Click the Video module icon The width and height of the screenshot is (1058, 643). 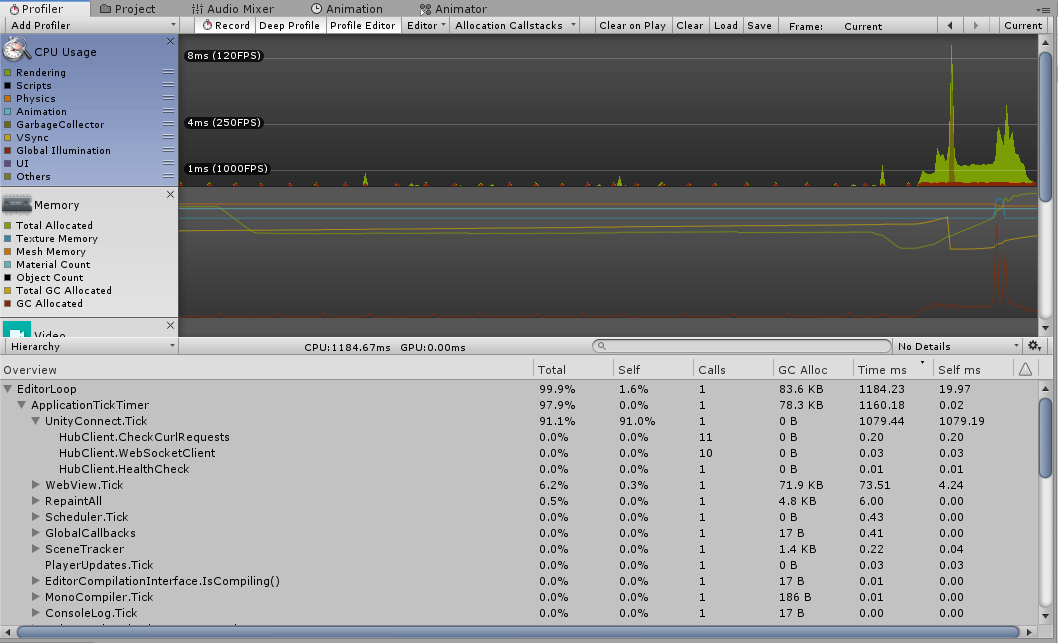point(15,328)
